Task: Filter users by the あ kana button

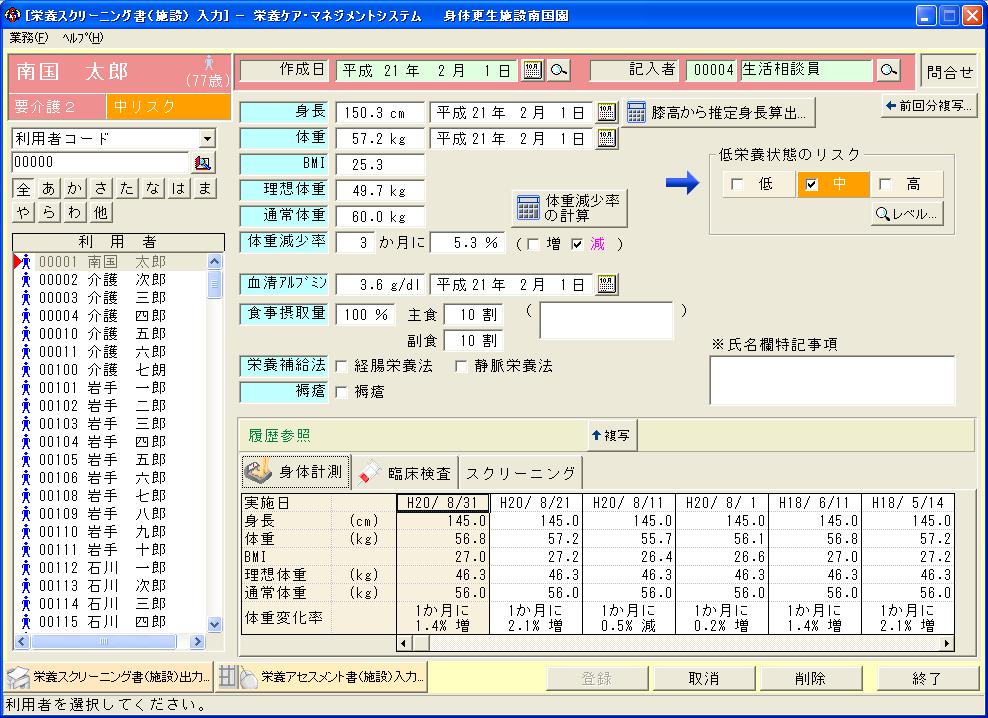Action: pyautogui.click(x=48, y=188)
